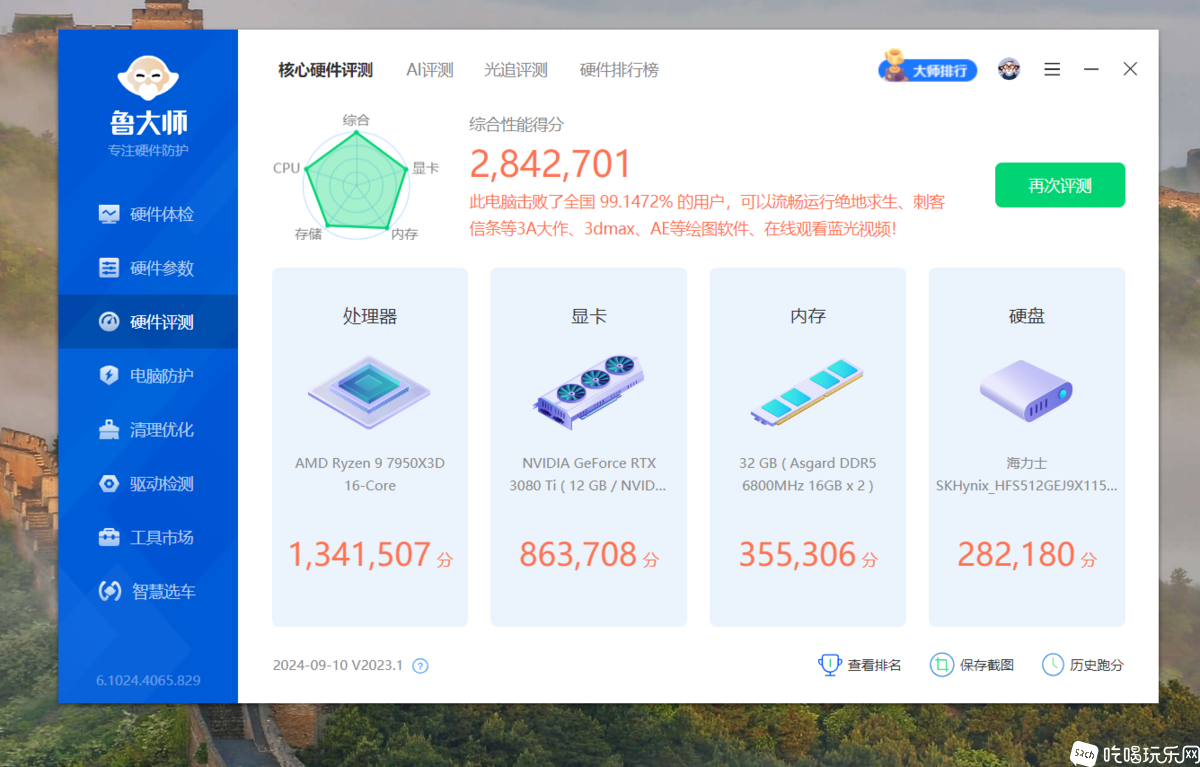Viewport: 1200px width, 767px height.
Task: Click 32 GB Asgard DDR5 text
Action: tap(808, 474)
